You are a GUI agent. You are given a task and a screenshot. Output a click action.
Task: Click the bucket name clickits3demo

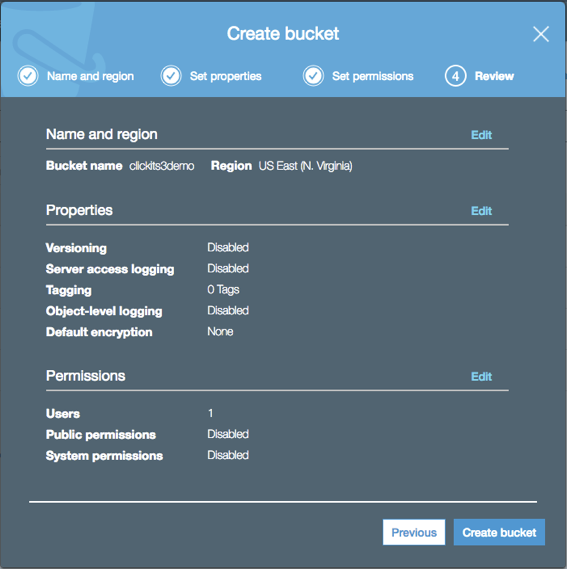(x=162, y=166)
